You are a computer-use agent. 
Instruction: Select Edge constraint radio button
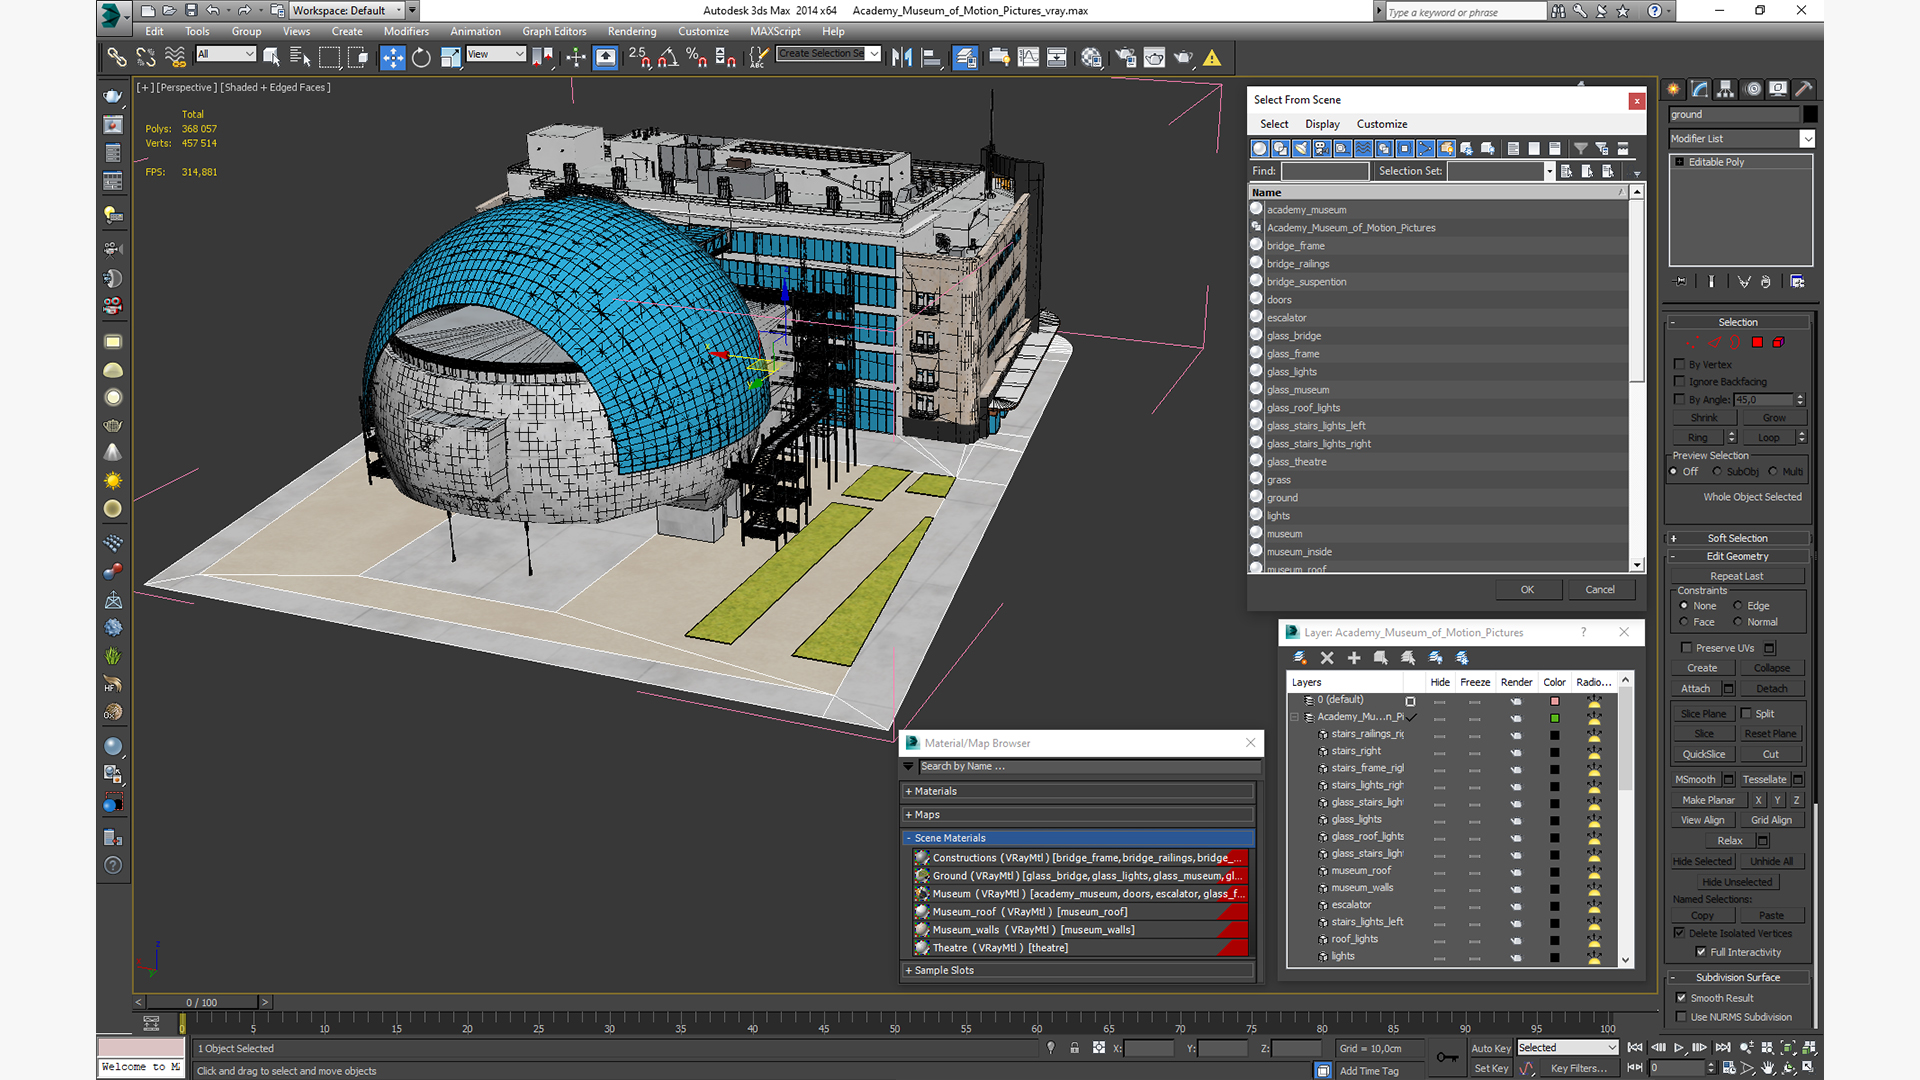point(1738,606)
